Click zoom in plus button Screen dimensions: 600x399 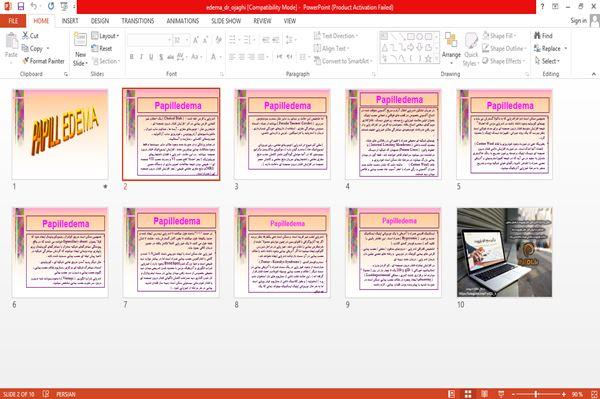coord(564,394)
